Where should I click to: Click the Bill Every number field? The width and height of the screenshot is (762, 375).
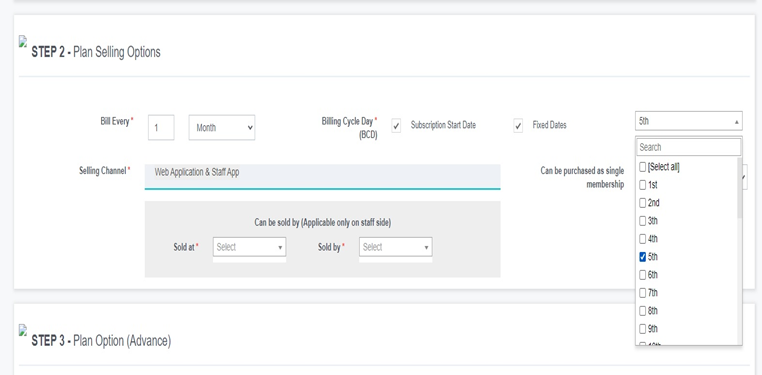161,128
